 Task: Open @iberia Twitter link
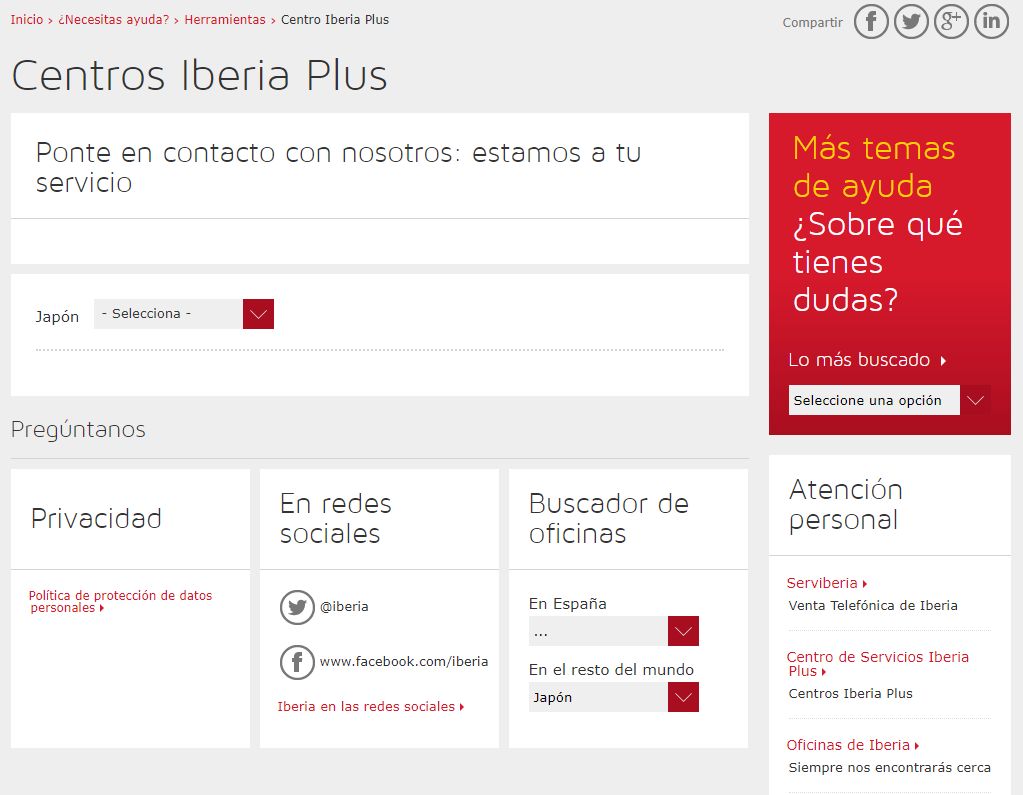click(344, 607)
